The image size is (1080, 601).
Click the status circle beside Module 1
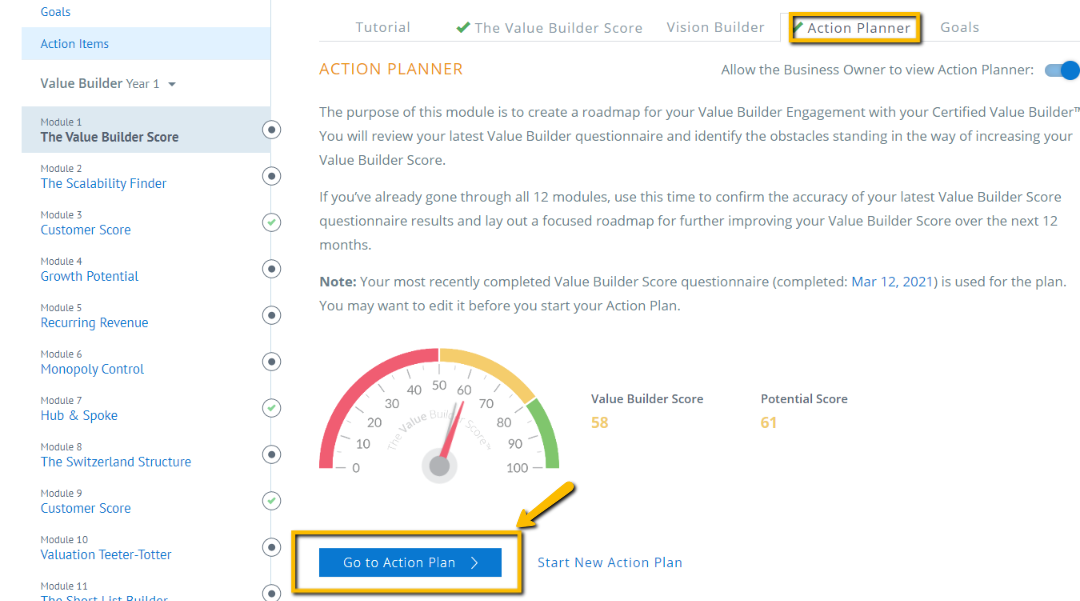(x=271, y=129)
